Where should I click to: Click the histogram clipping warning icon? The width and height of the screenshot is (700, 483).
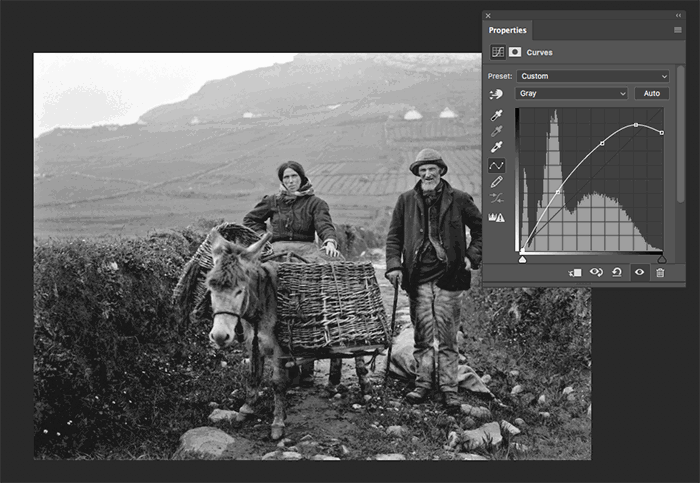pos(496,217)
